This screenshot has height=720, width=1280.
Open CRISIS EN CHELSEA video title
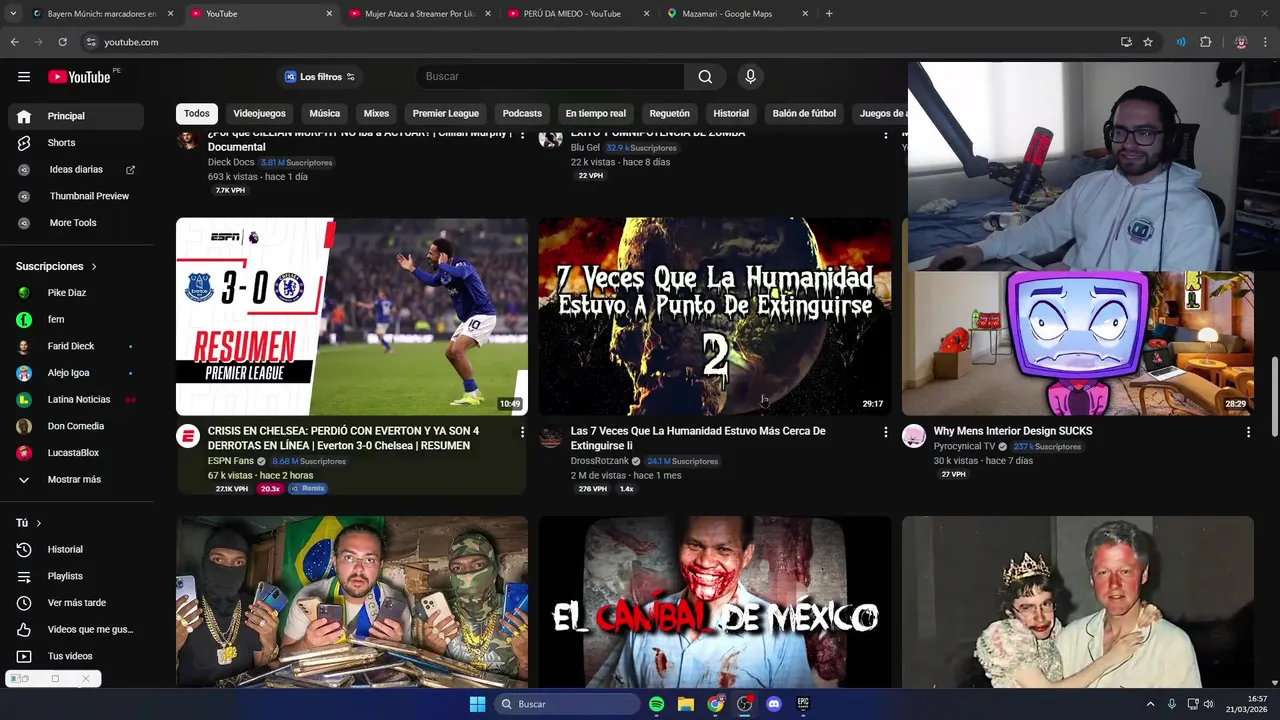pos(343,438)
